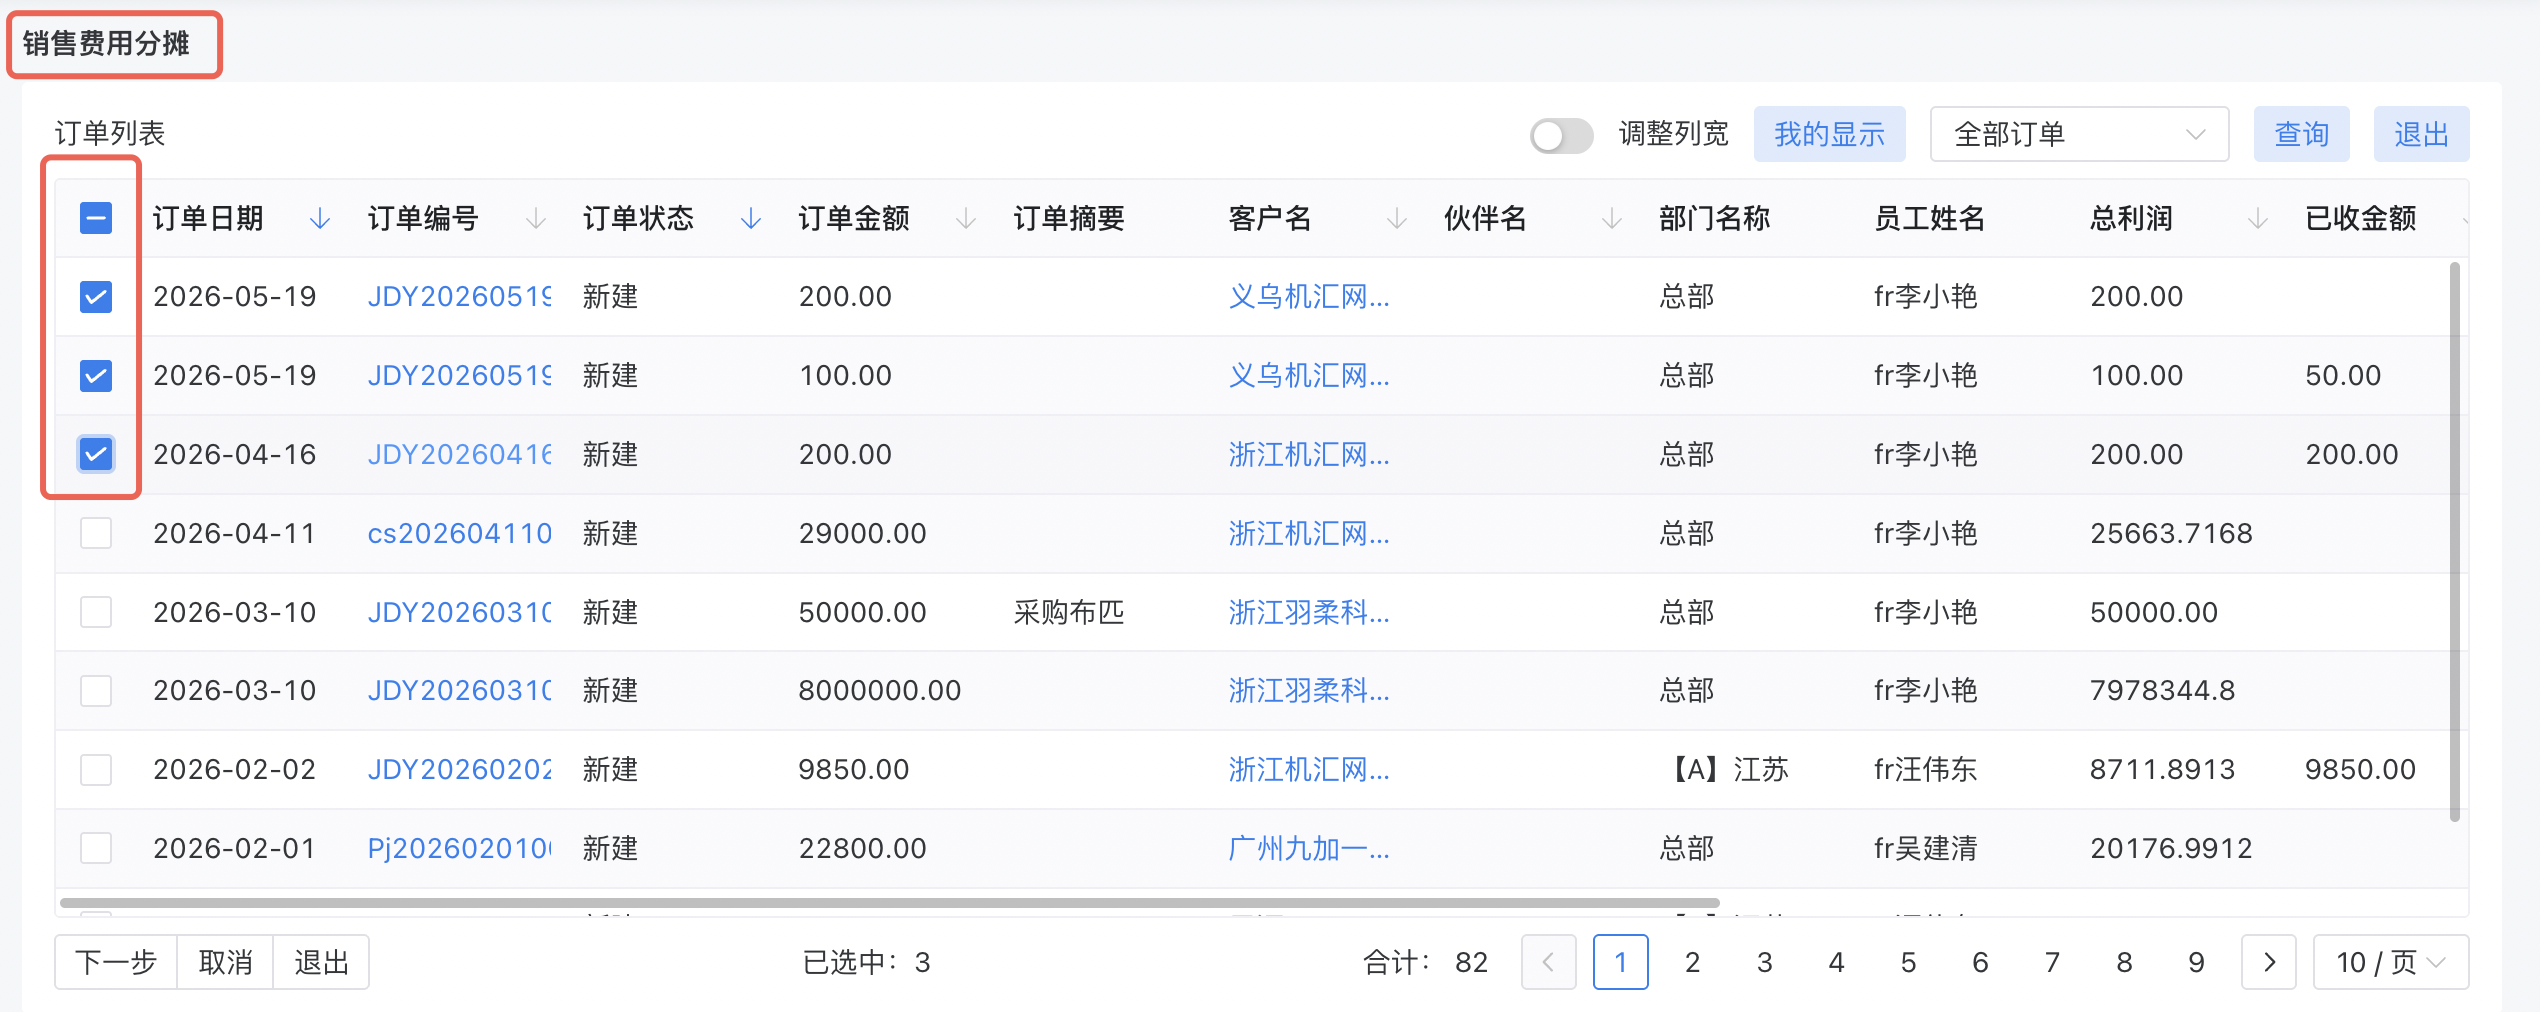Click the 员工姓名 column header

1929,218
